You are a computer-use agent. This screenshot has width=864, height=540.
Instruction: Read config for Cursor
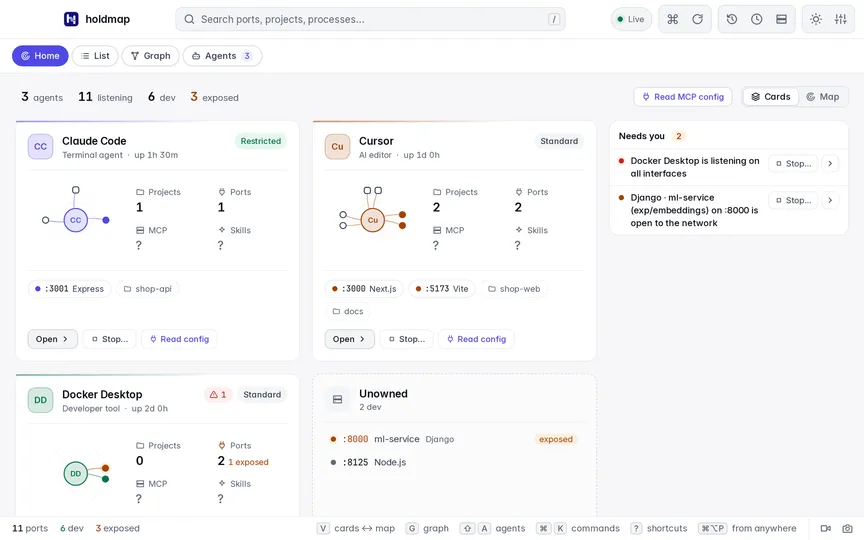476,339
